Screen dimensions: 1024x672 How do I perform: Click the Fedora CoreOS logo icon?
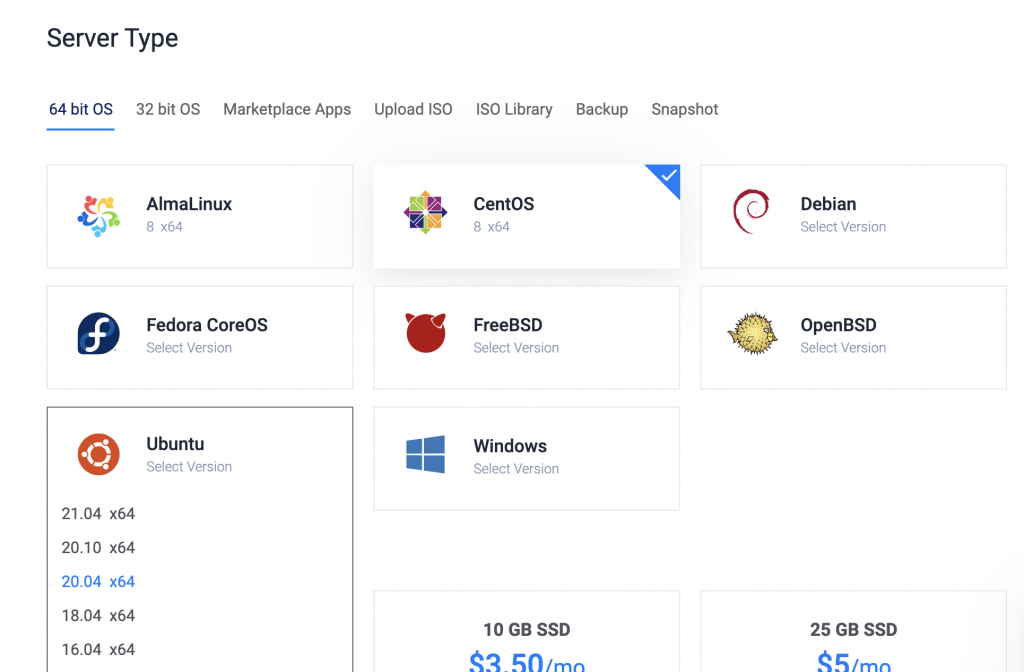point(99,333)
